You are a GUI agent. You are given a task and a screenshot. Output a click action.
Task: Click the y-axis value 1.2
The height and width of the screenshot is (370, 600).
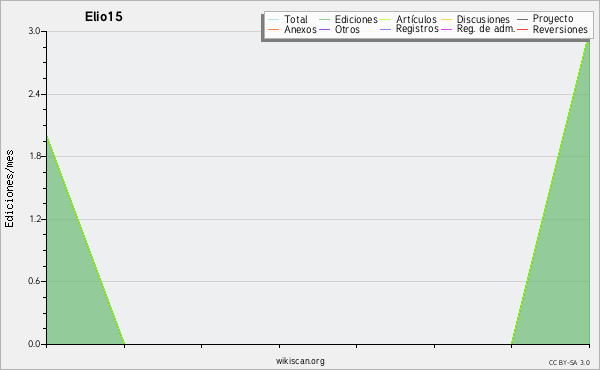tap(34, 219)
